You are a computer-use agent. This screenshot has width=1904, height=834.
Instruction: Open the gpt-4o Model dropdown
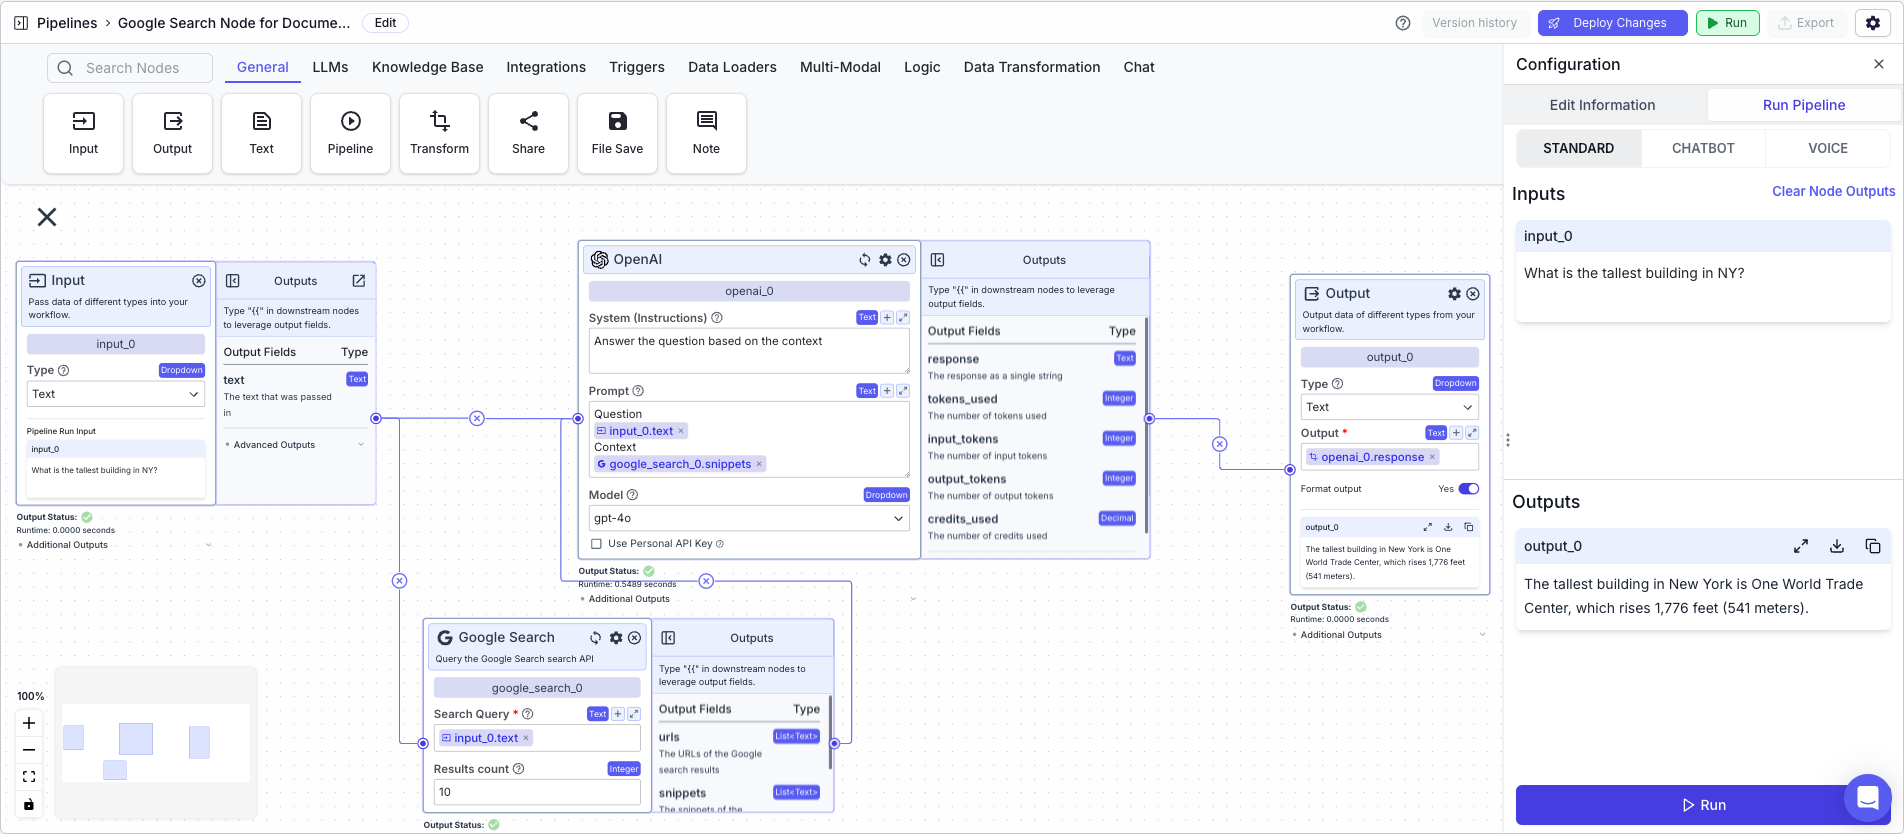tap(749, 518)
